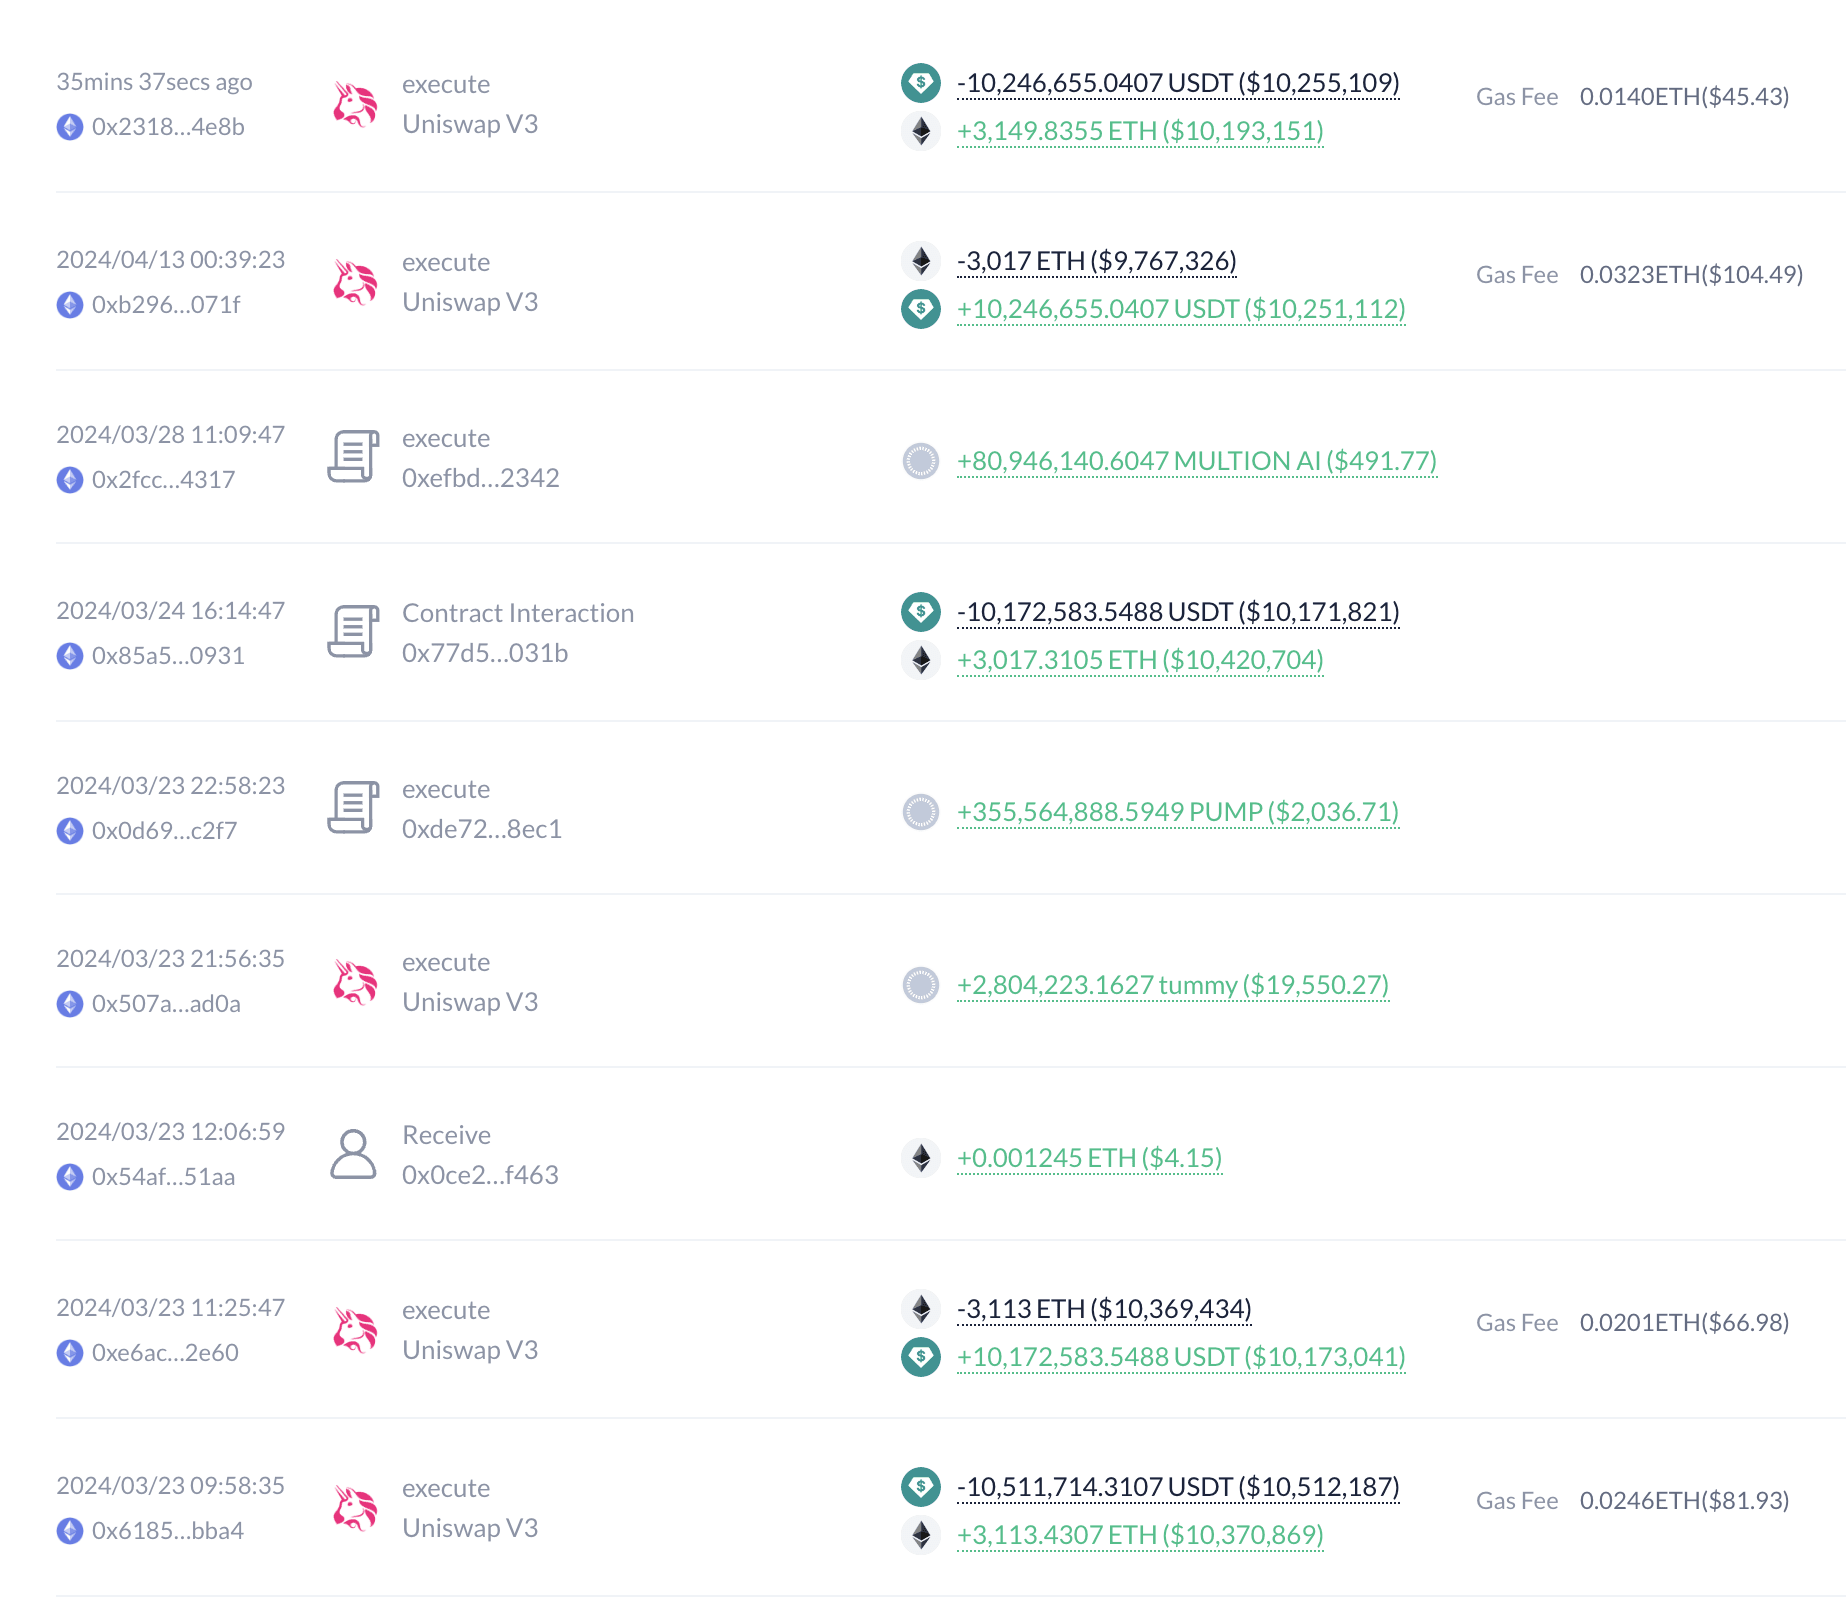Open transaction hash 0x6185...bba4

coord(165,1530)
